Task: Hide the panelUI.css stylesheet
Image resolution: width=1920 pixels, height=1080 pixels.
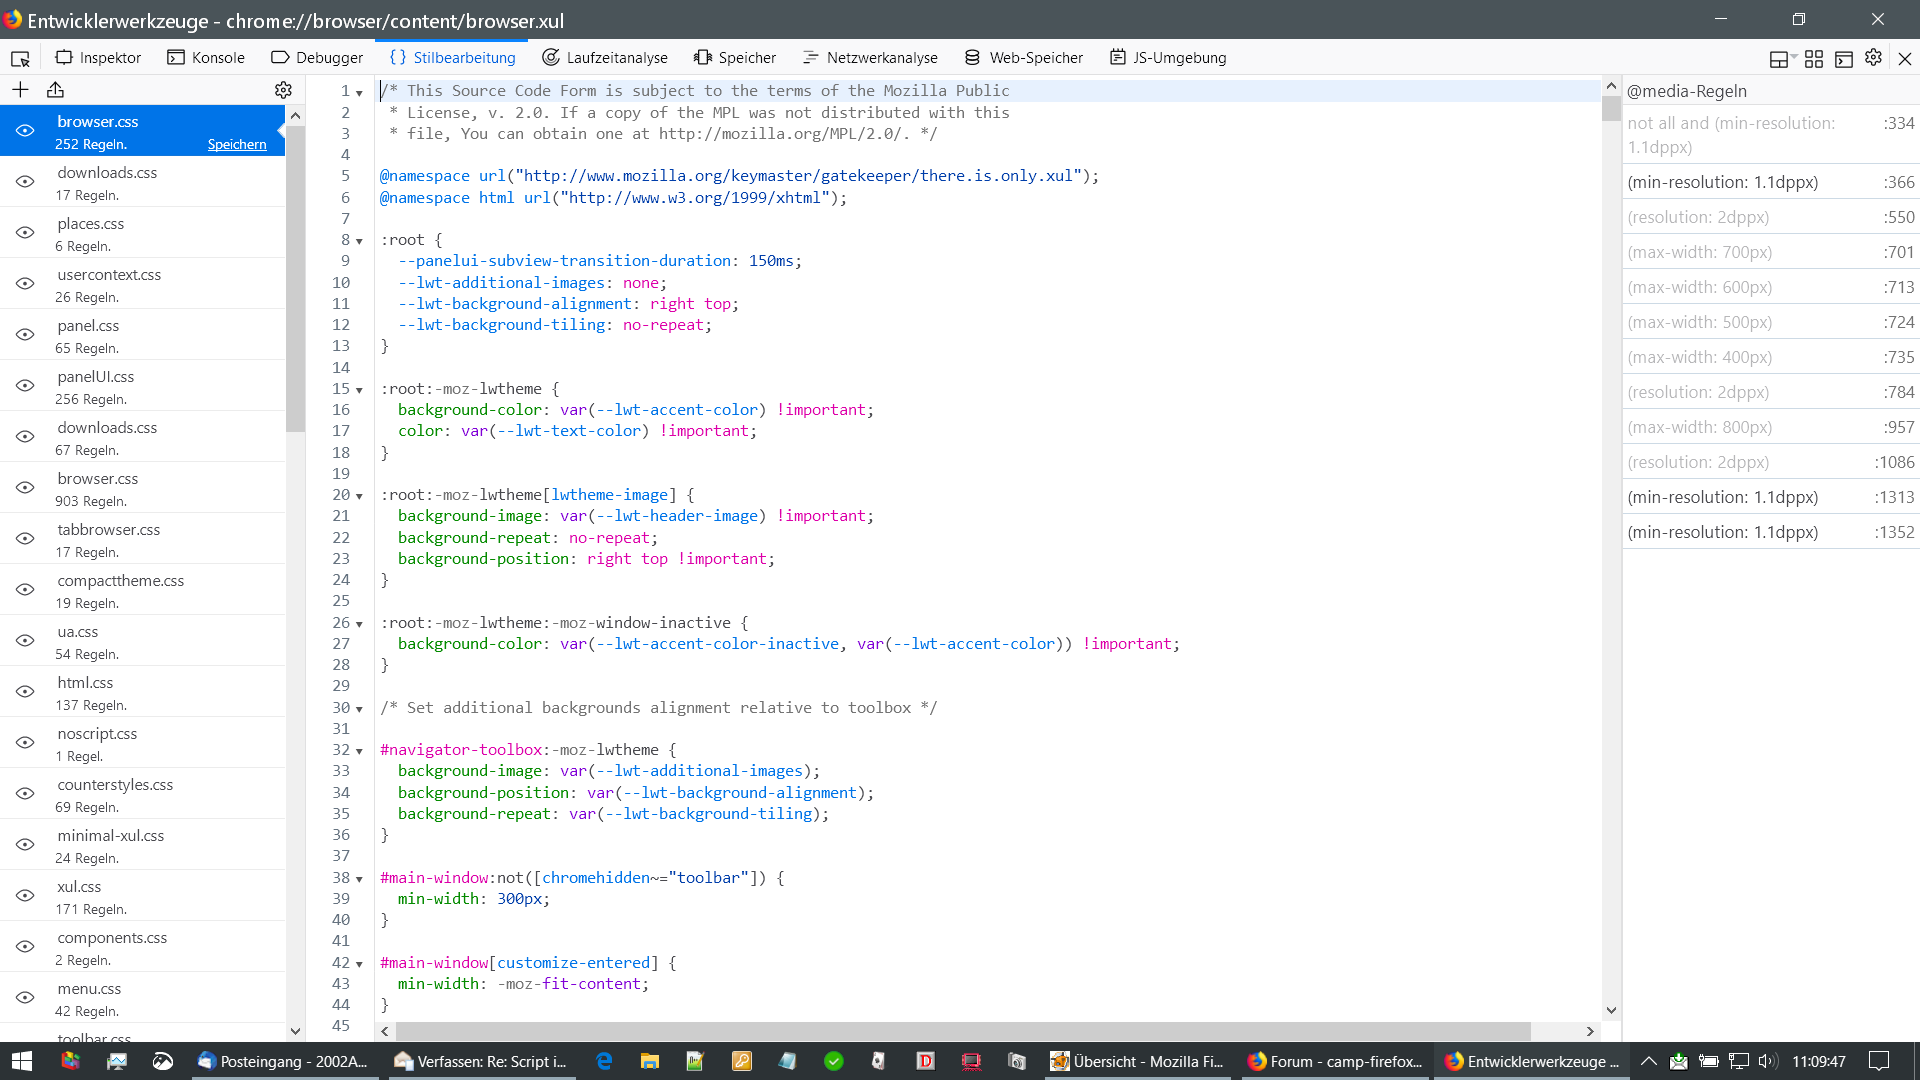Action: [25, 386]
